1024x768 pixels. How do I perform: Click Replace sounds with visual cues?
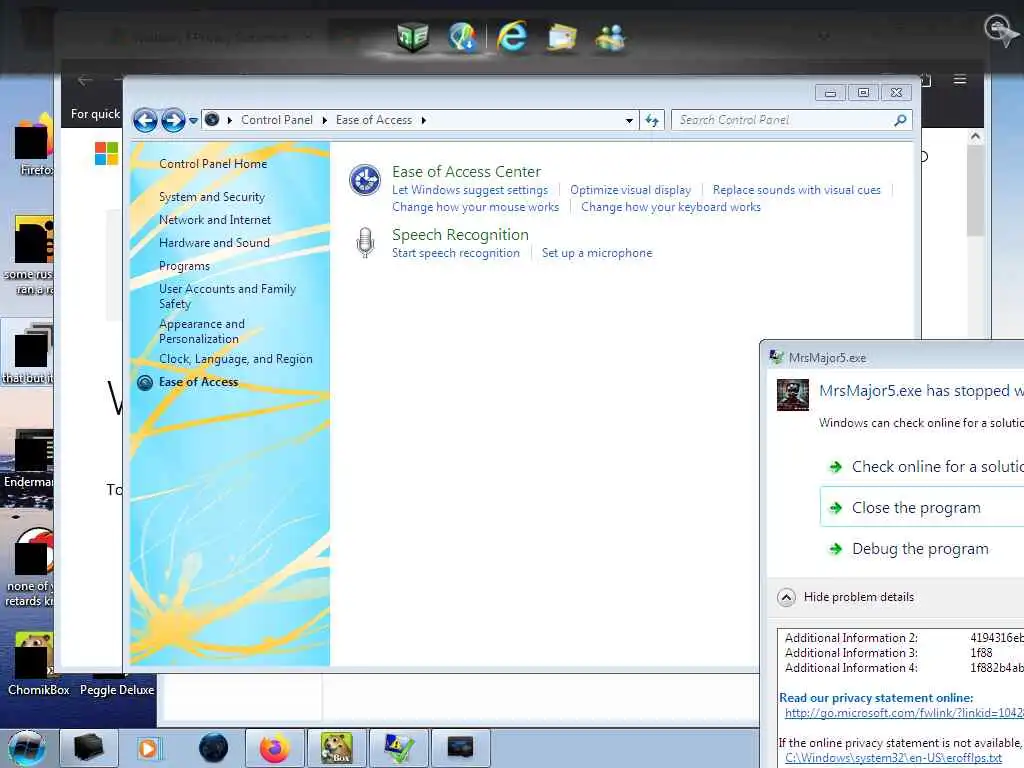point(796,190)
